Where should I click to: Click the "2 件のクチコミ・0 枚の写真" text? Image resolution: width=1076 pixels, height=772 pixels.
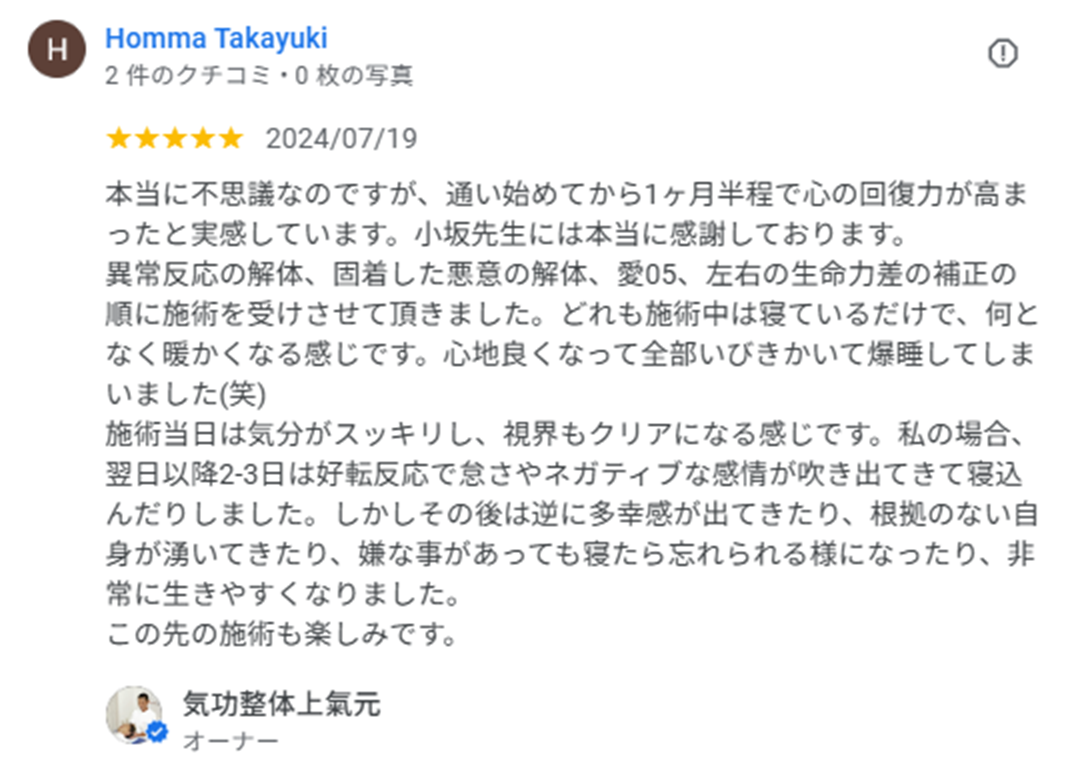(259, 76)
